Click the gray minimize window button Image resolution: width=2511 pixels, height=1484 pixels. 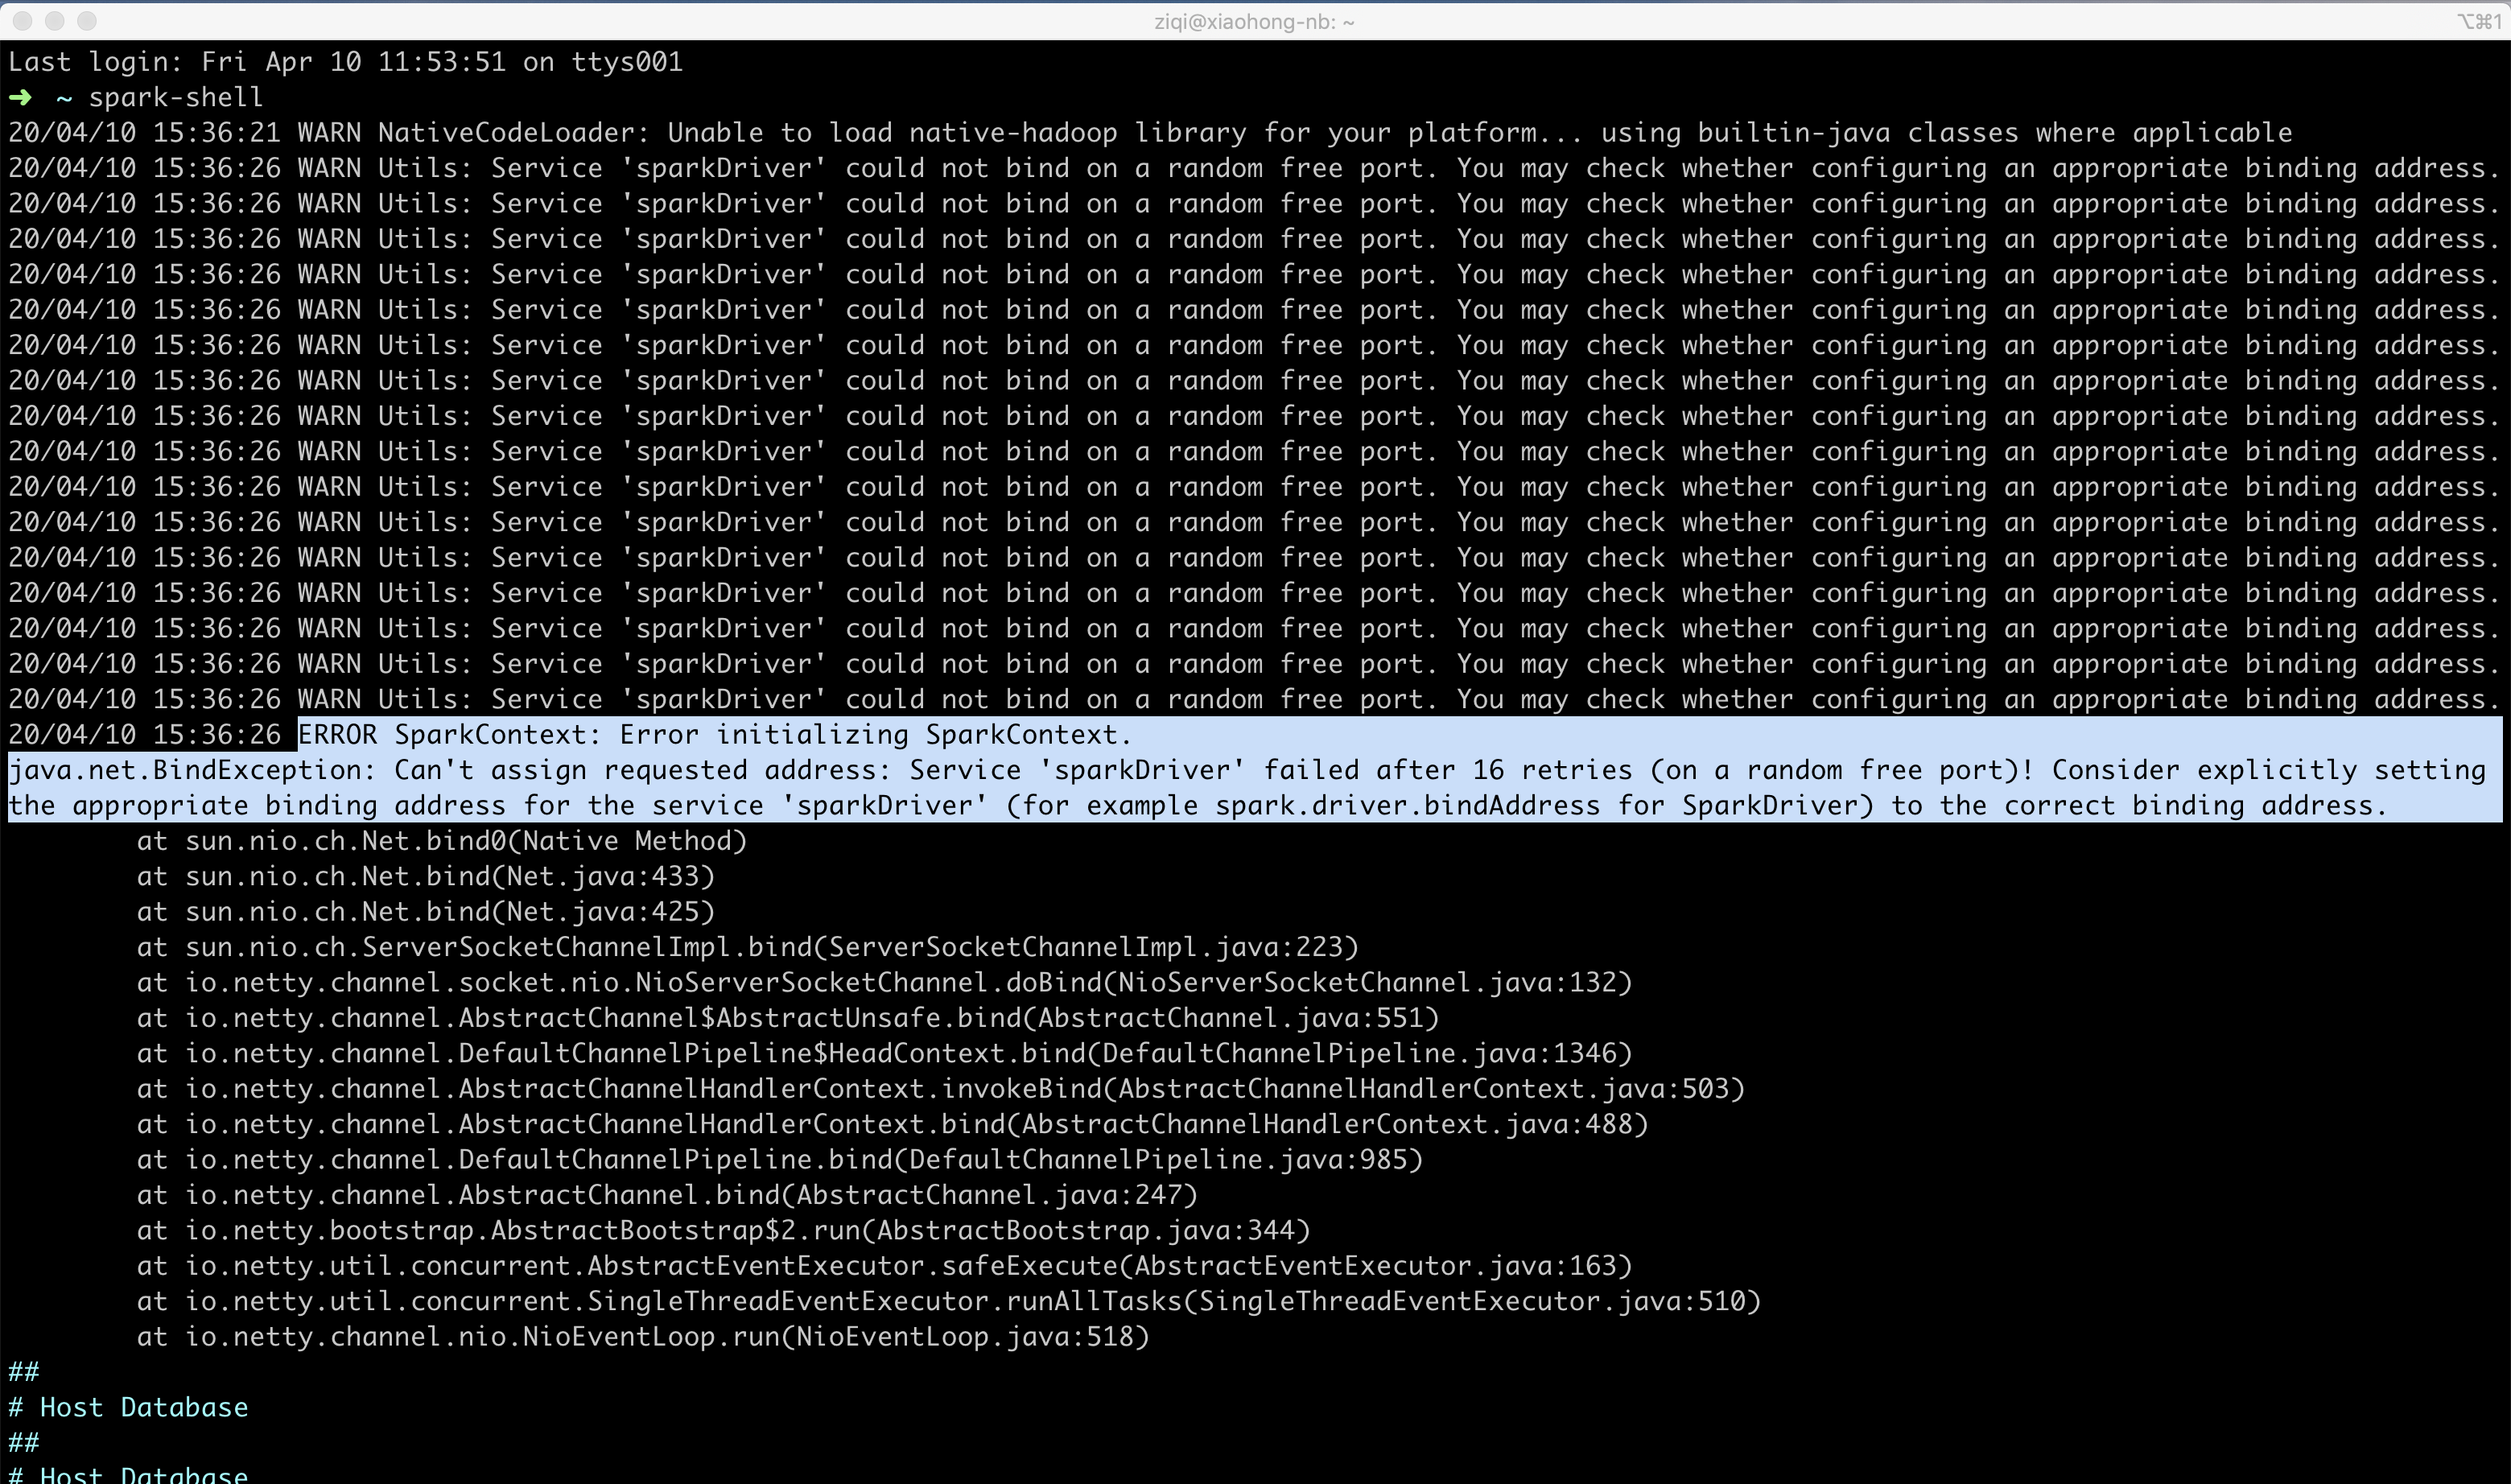pos(55,21)
